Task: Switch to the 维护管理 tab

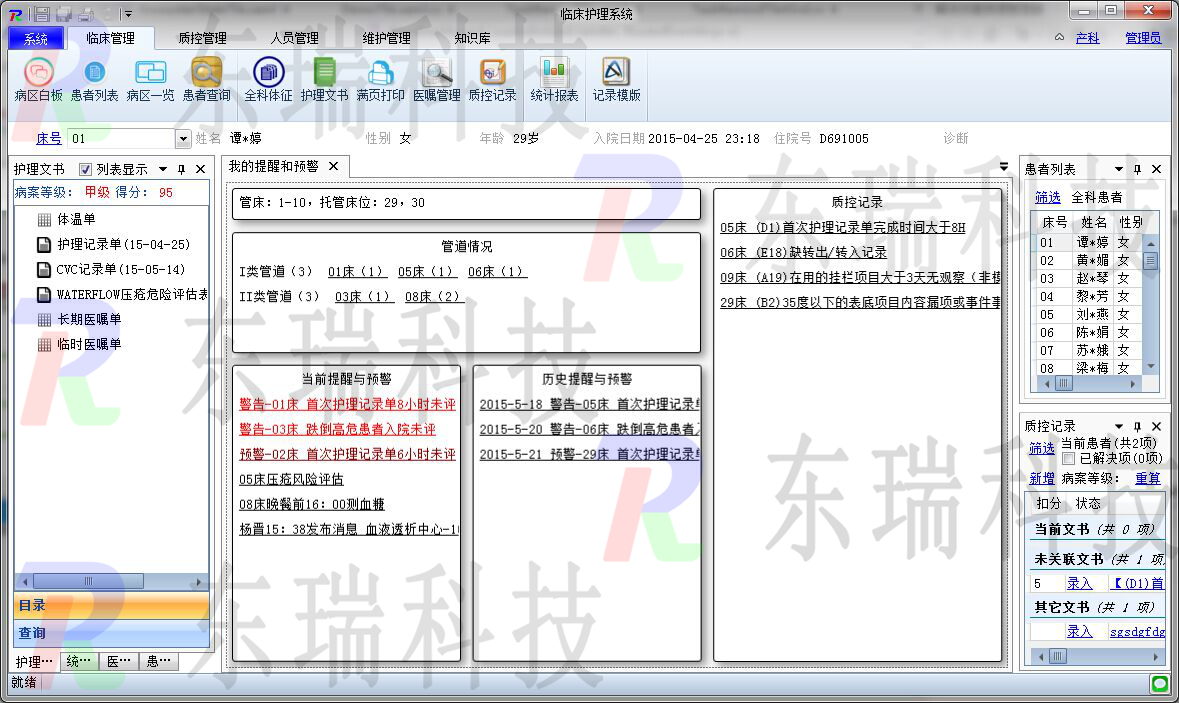Action: (x=386, y=38)
